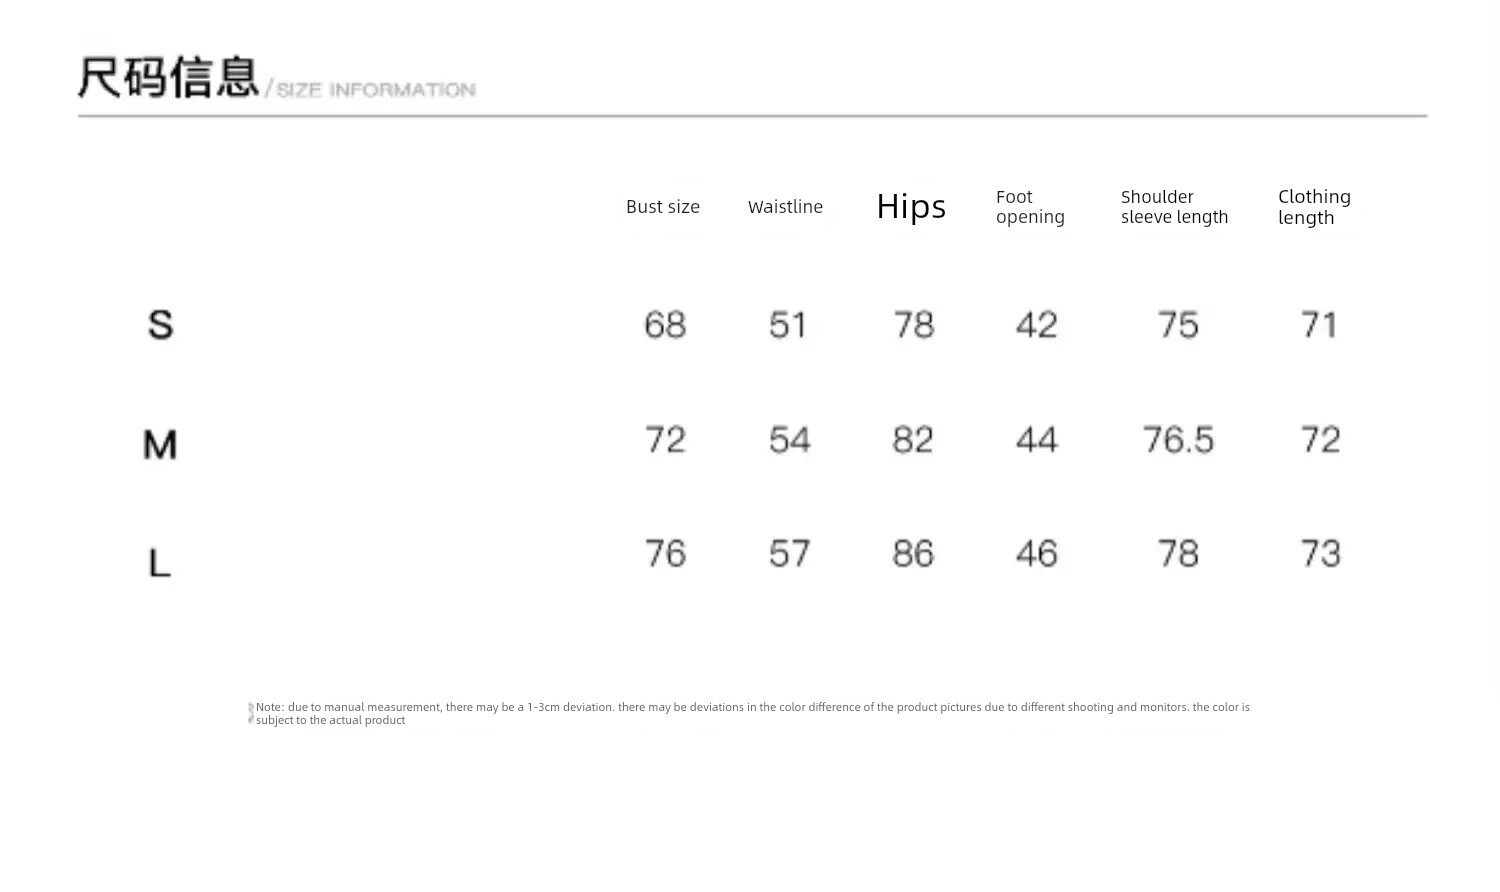The image size is (1500, 892).
Task: Click the Bust size column header
Action: tap(662, 207)
